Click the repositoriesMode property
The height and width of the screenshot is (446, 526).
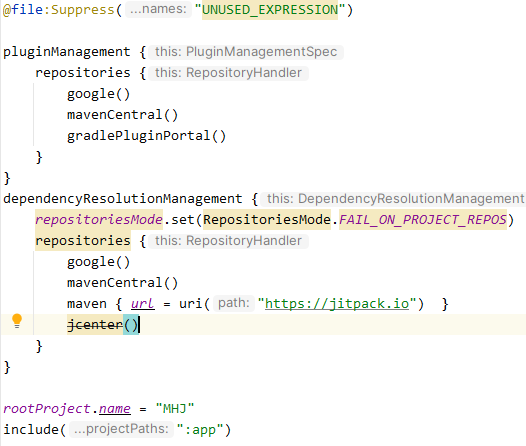tap(99, 220)
